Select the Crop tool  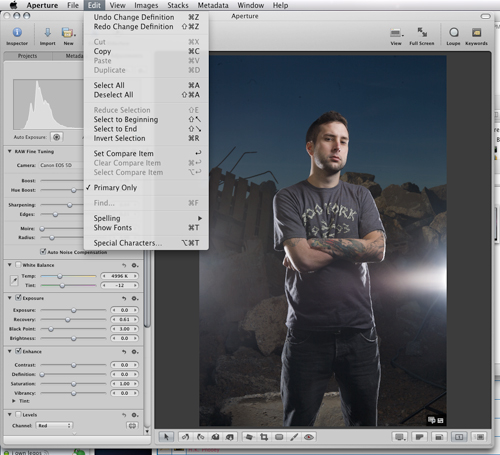(x=264, y=437)
